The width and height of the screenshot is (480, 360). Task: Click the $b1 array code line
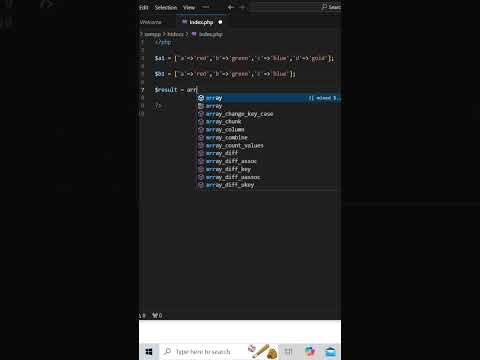click(x=225, y=74)
